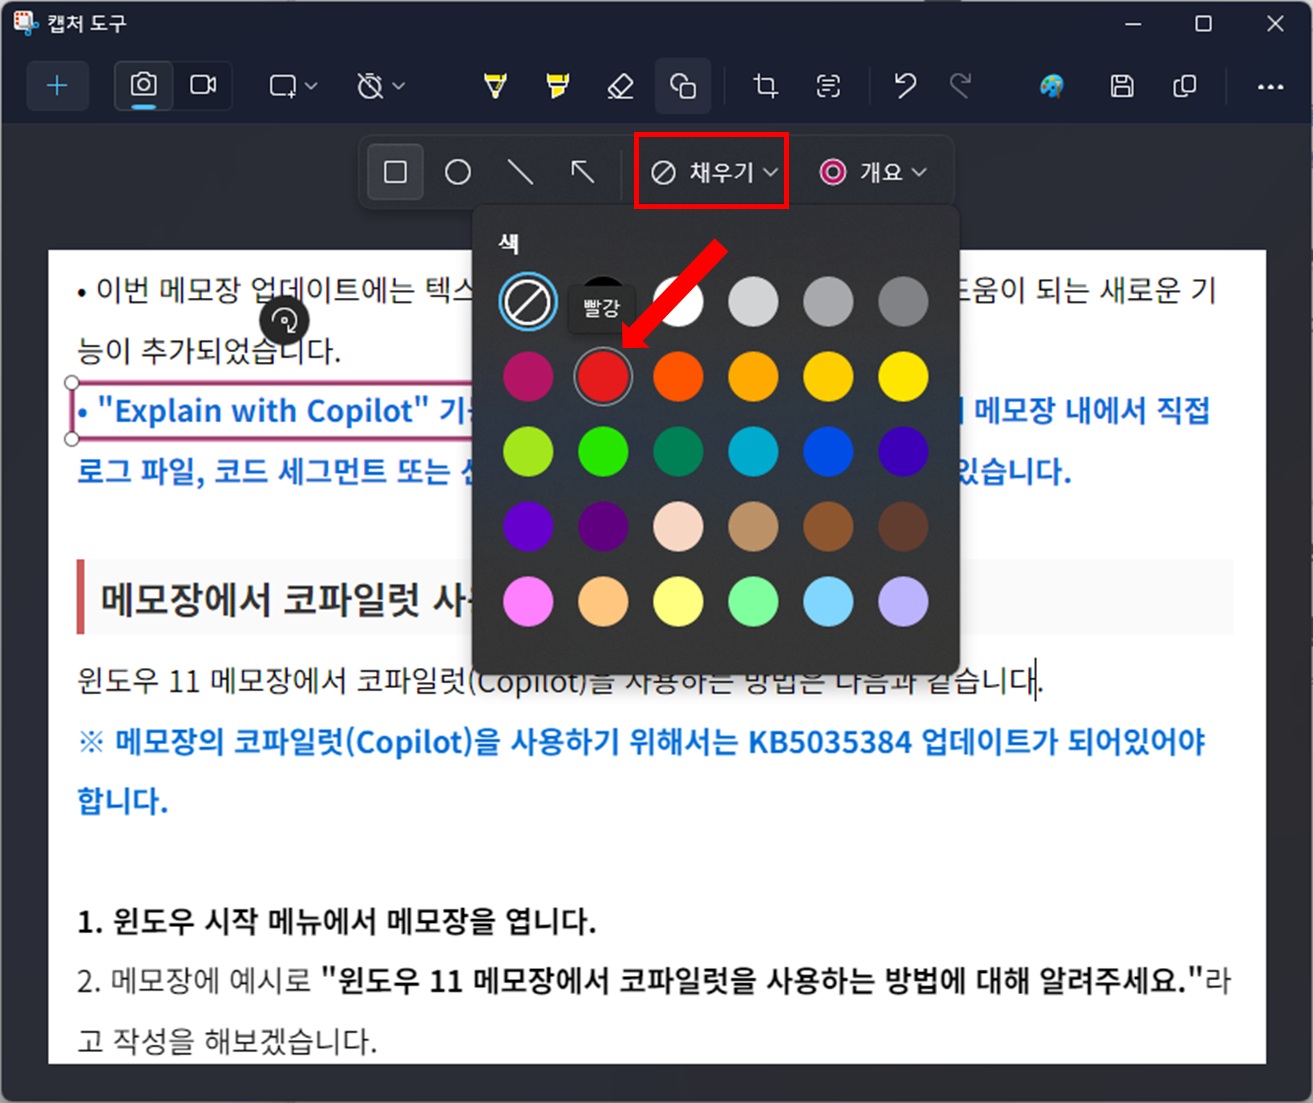Pick the dark green swatch

678,452
